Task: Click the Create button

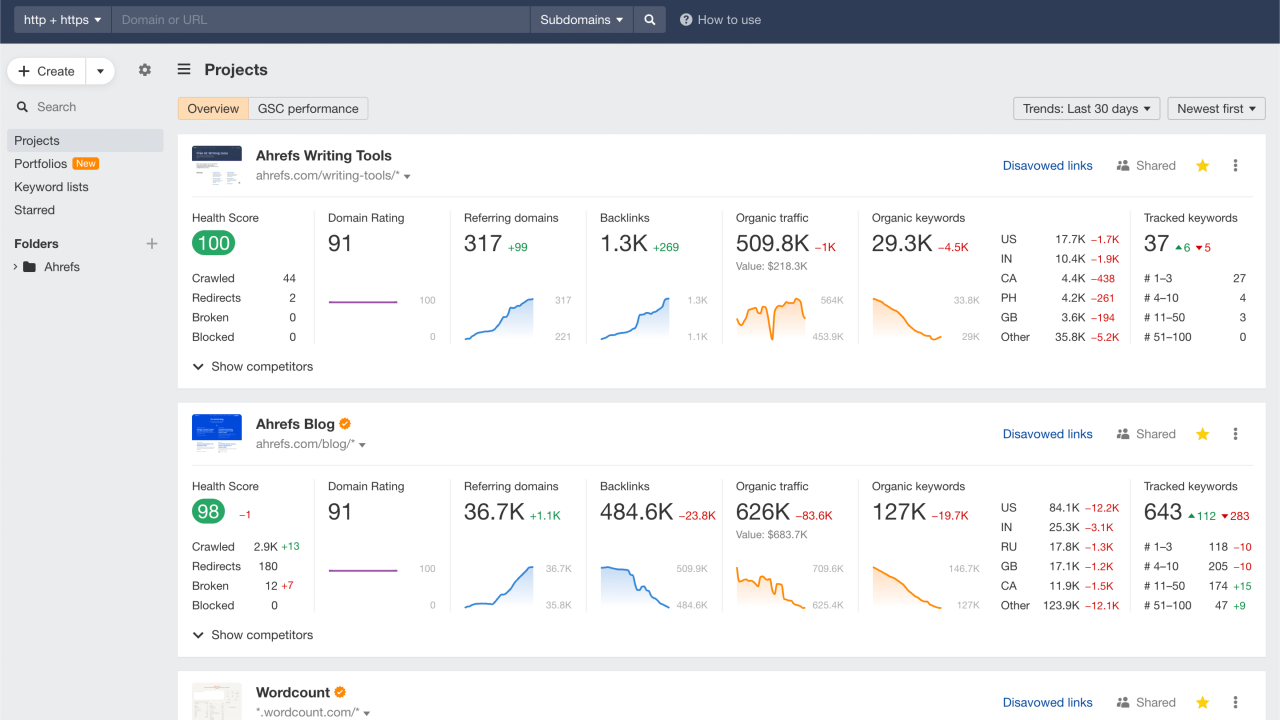Action: point(45,70)
